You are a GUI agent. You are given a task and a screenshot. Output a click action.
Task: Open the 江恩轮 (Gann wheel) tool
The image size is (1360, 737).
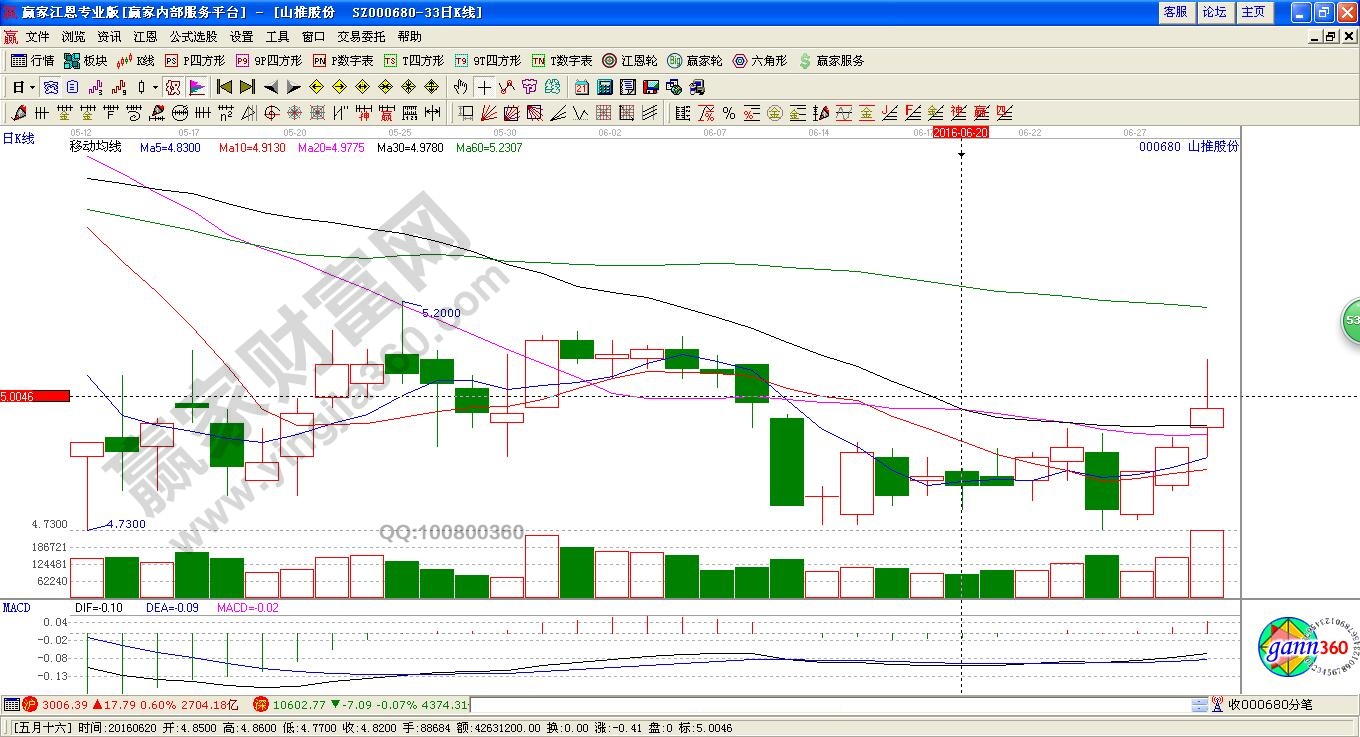click(x=629, y=61)
